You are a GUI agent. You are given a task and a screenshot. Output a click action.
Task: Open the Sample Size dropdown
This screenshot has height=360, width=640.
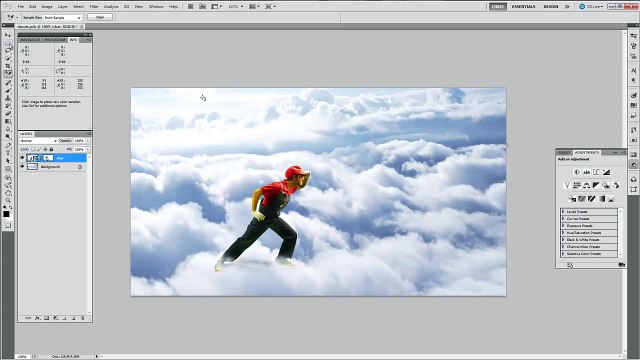pyautogui.click(x=63, y=18)
